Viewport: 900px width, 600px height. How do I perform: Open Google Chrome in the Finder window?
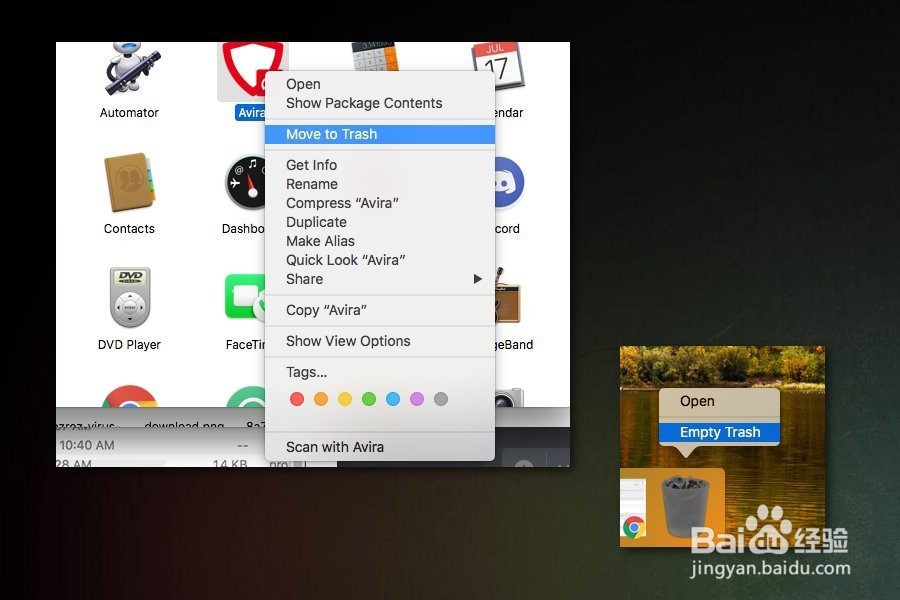[x=130, y=396]
